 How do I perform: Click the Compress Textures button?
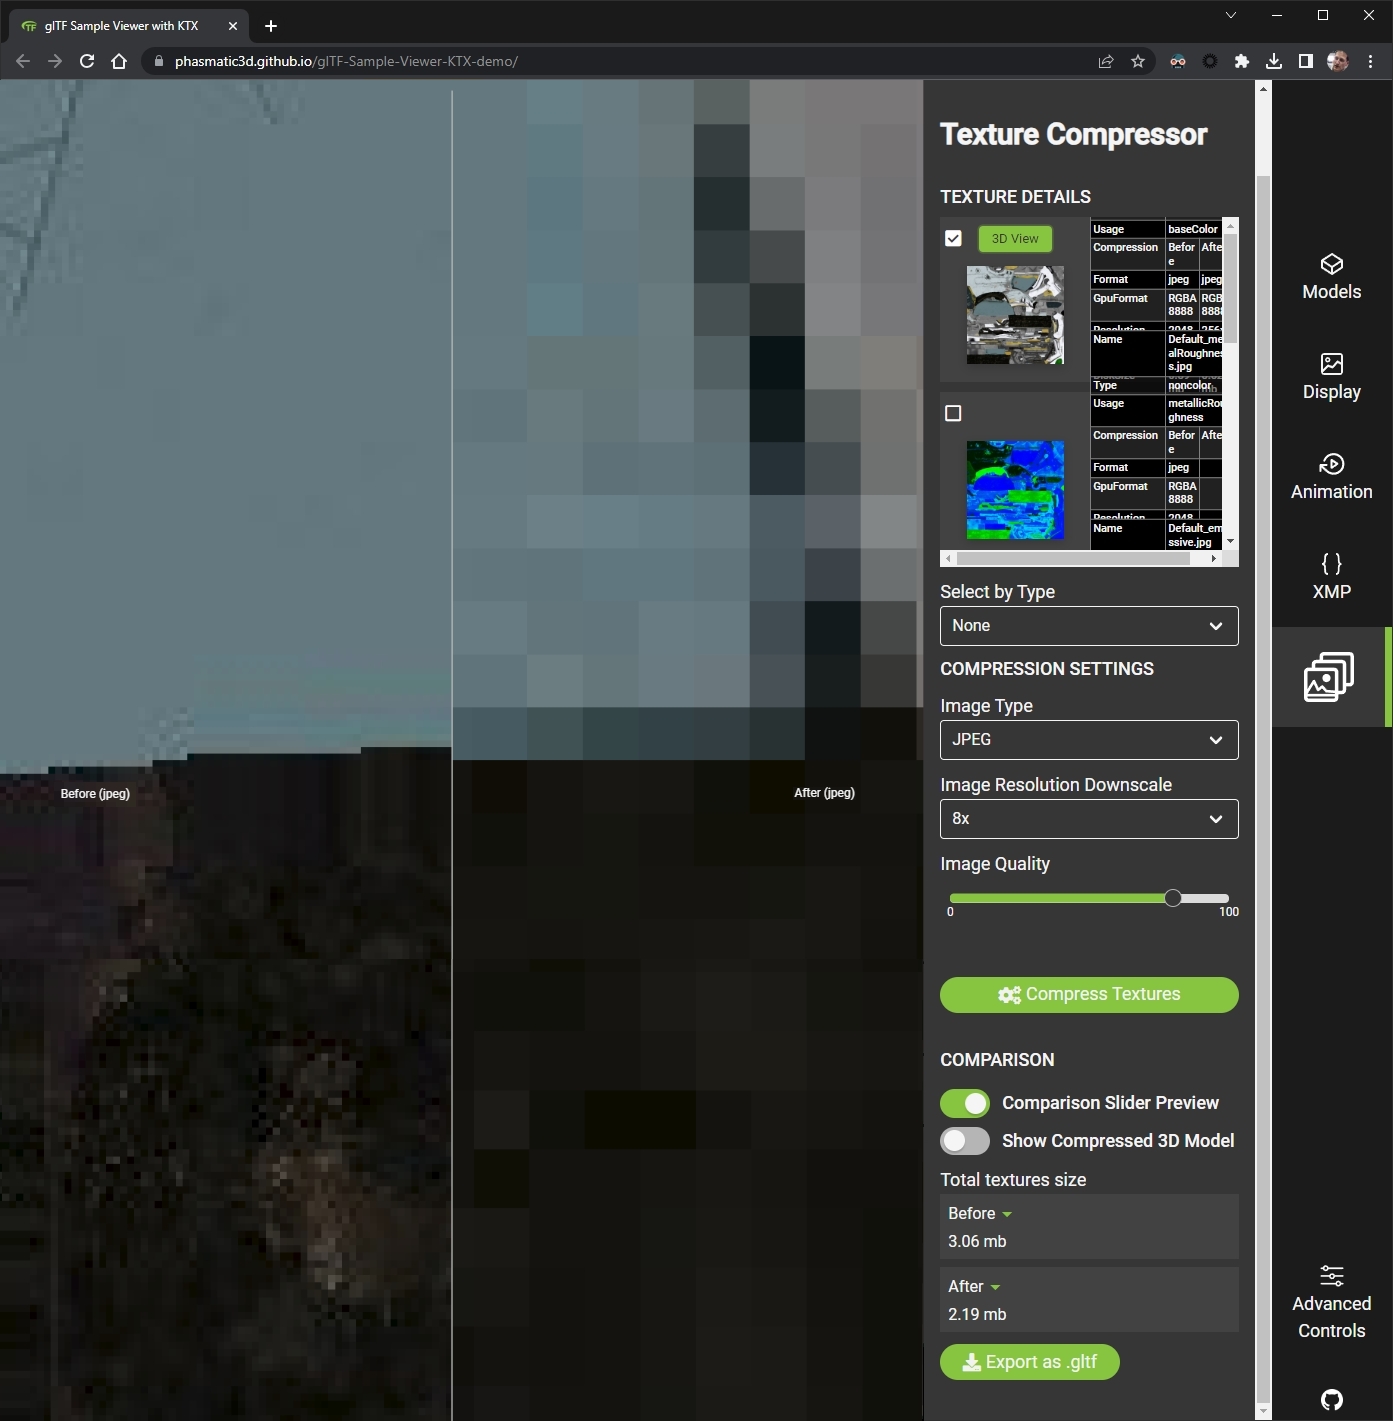pyautogui.click(x=1088, y=994)
